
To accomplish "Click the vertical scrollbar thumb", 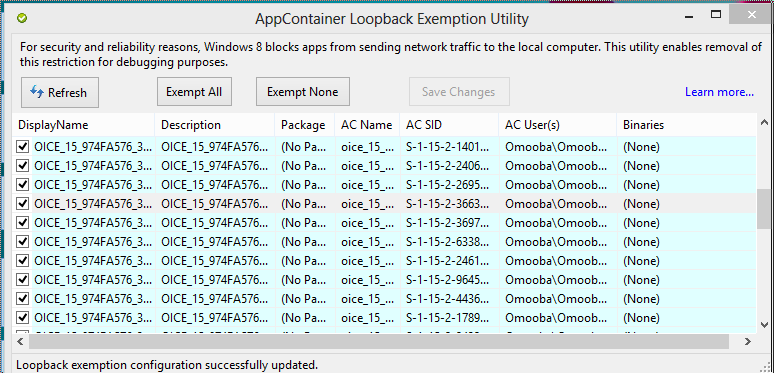I will click(764, 209).
